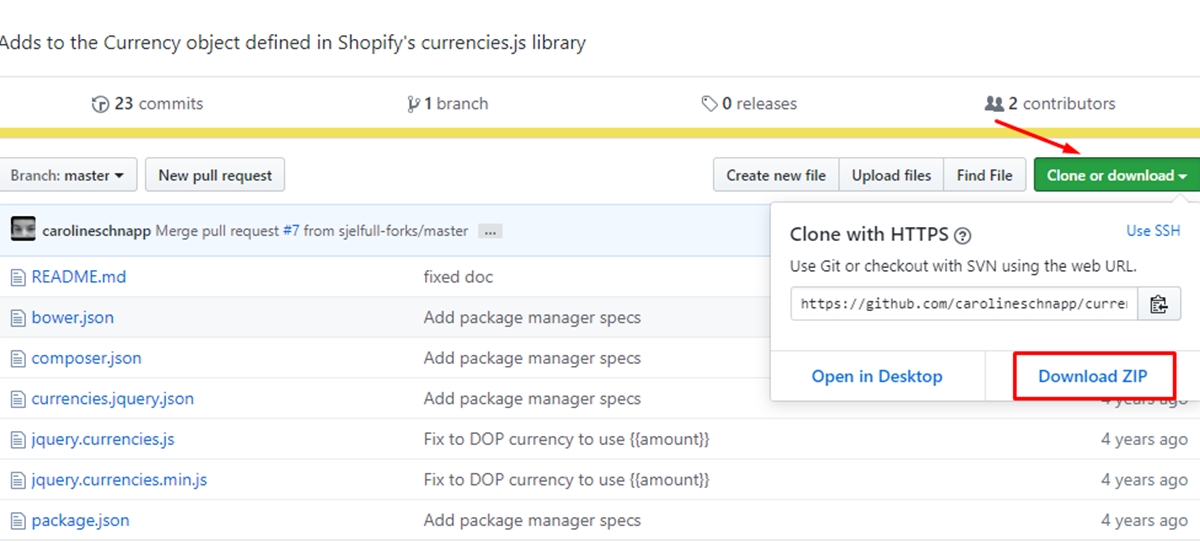Click carolineschnapp's avatar thumbnail
The image size is (1200, 542).
[x=23, y=230]
